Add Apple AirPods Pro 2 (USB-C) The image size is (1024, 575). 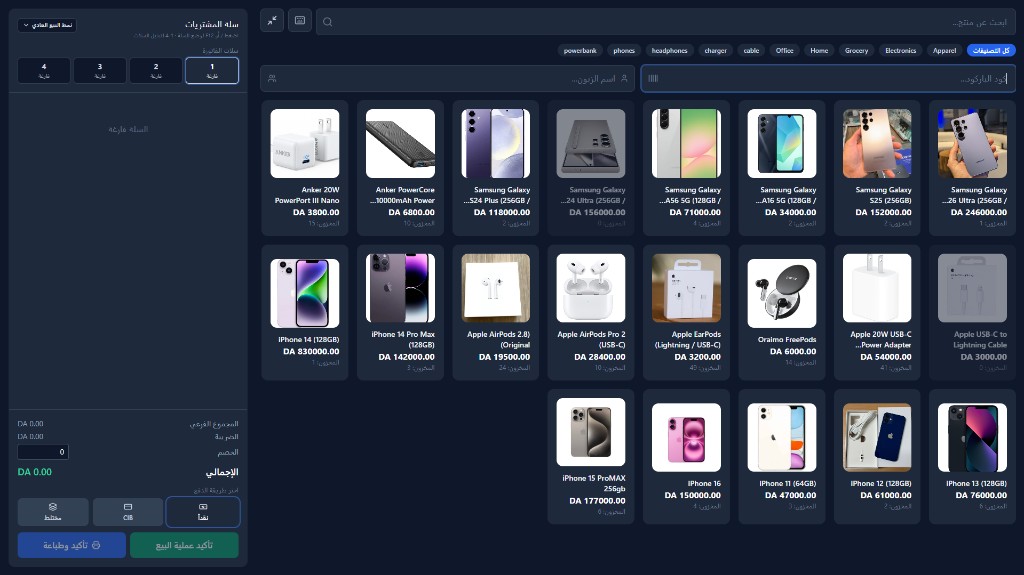click(x=591, y=312)
